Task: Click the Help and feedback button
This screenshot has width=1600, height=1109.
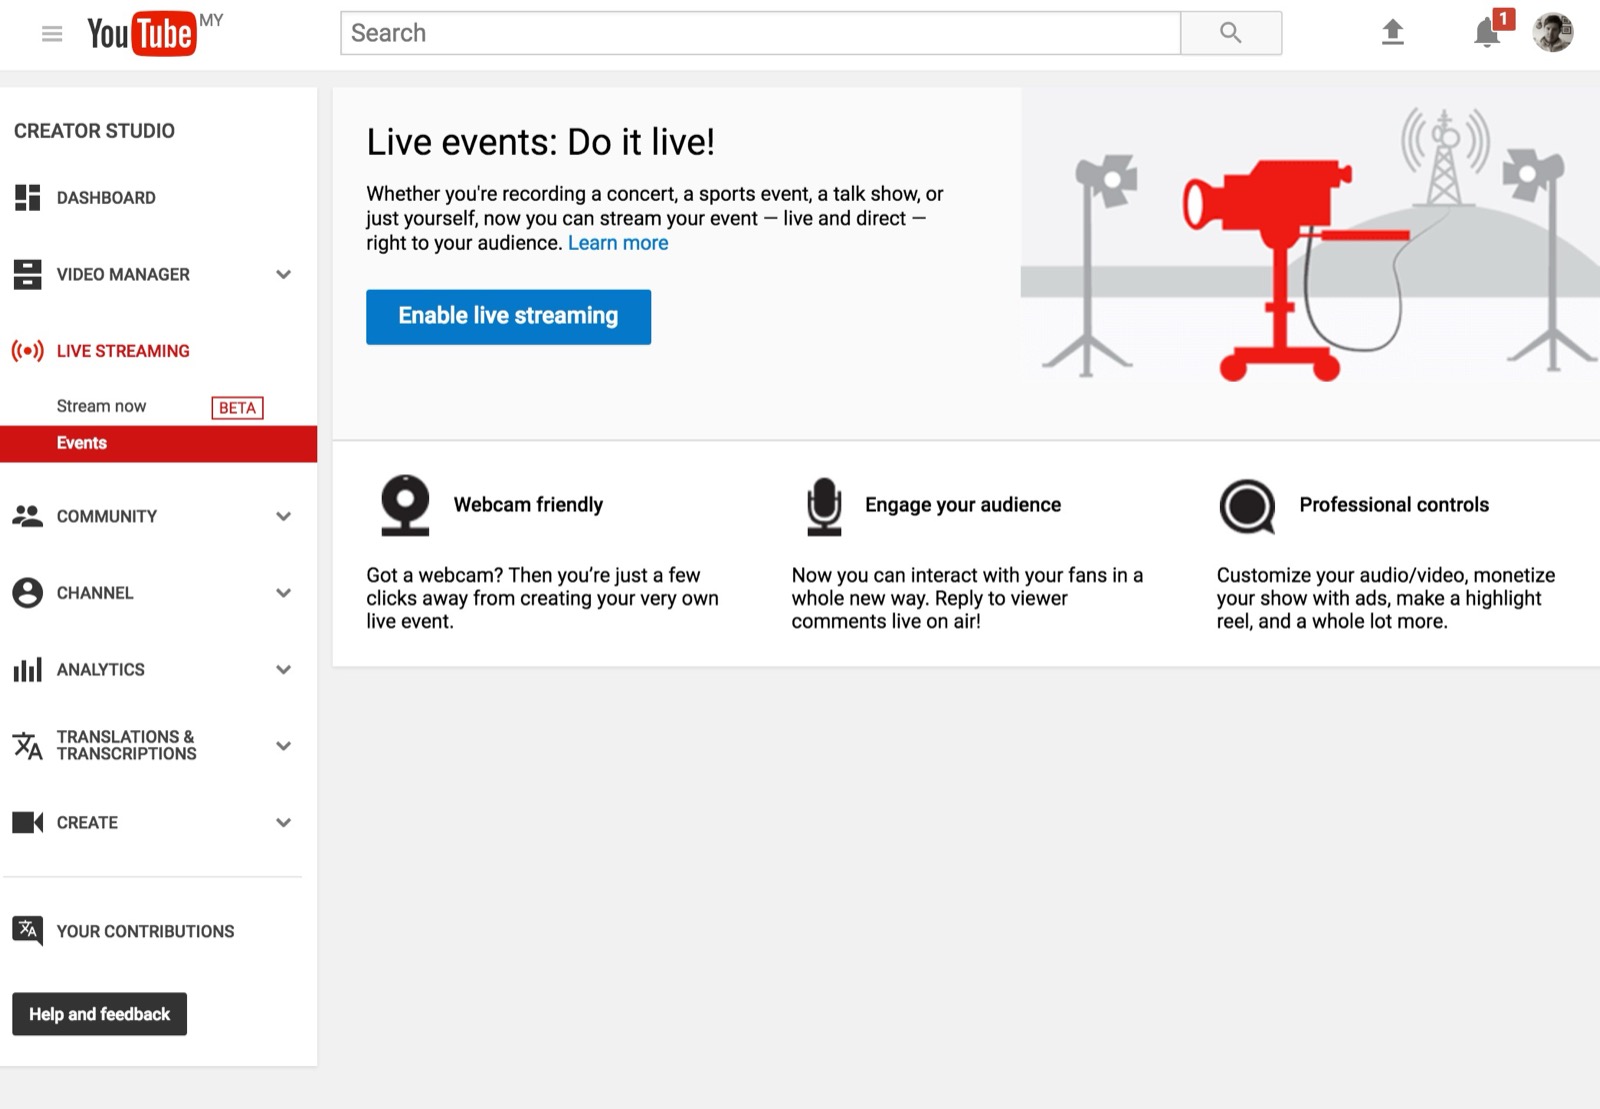Action: tap(99, 1014)
